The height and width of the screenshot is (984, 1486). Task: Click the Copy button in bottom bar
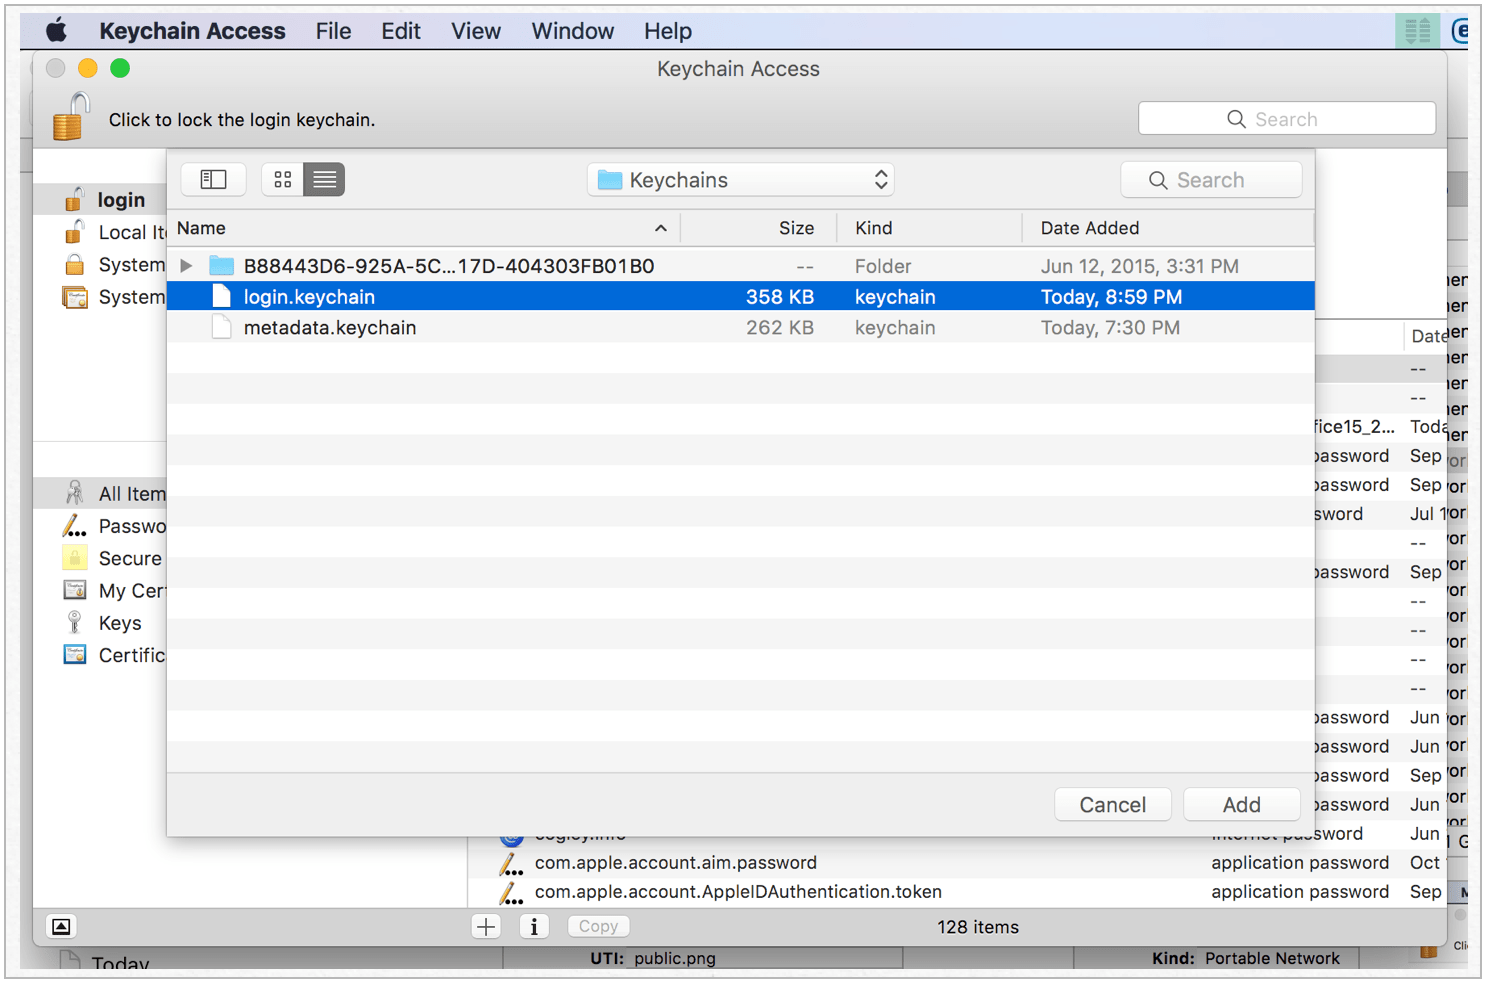[598, 927]
